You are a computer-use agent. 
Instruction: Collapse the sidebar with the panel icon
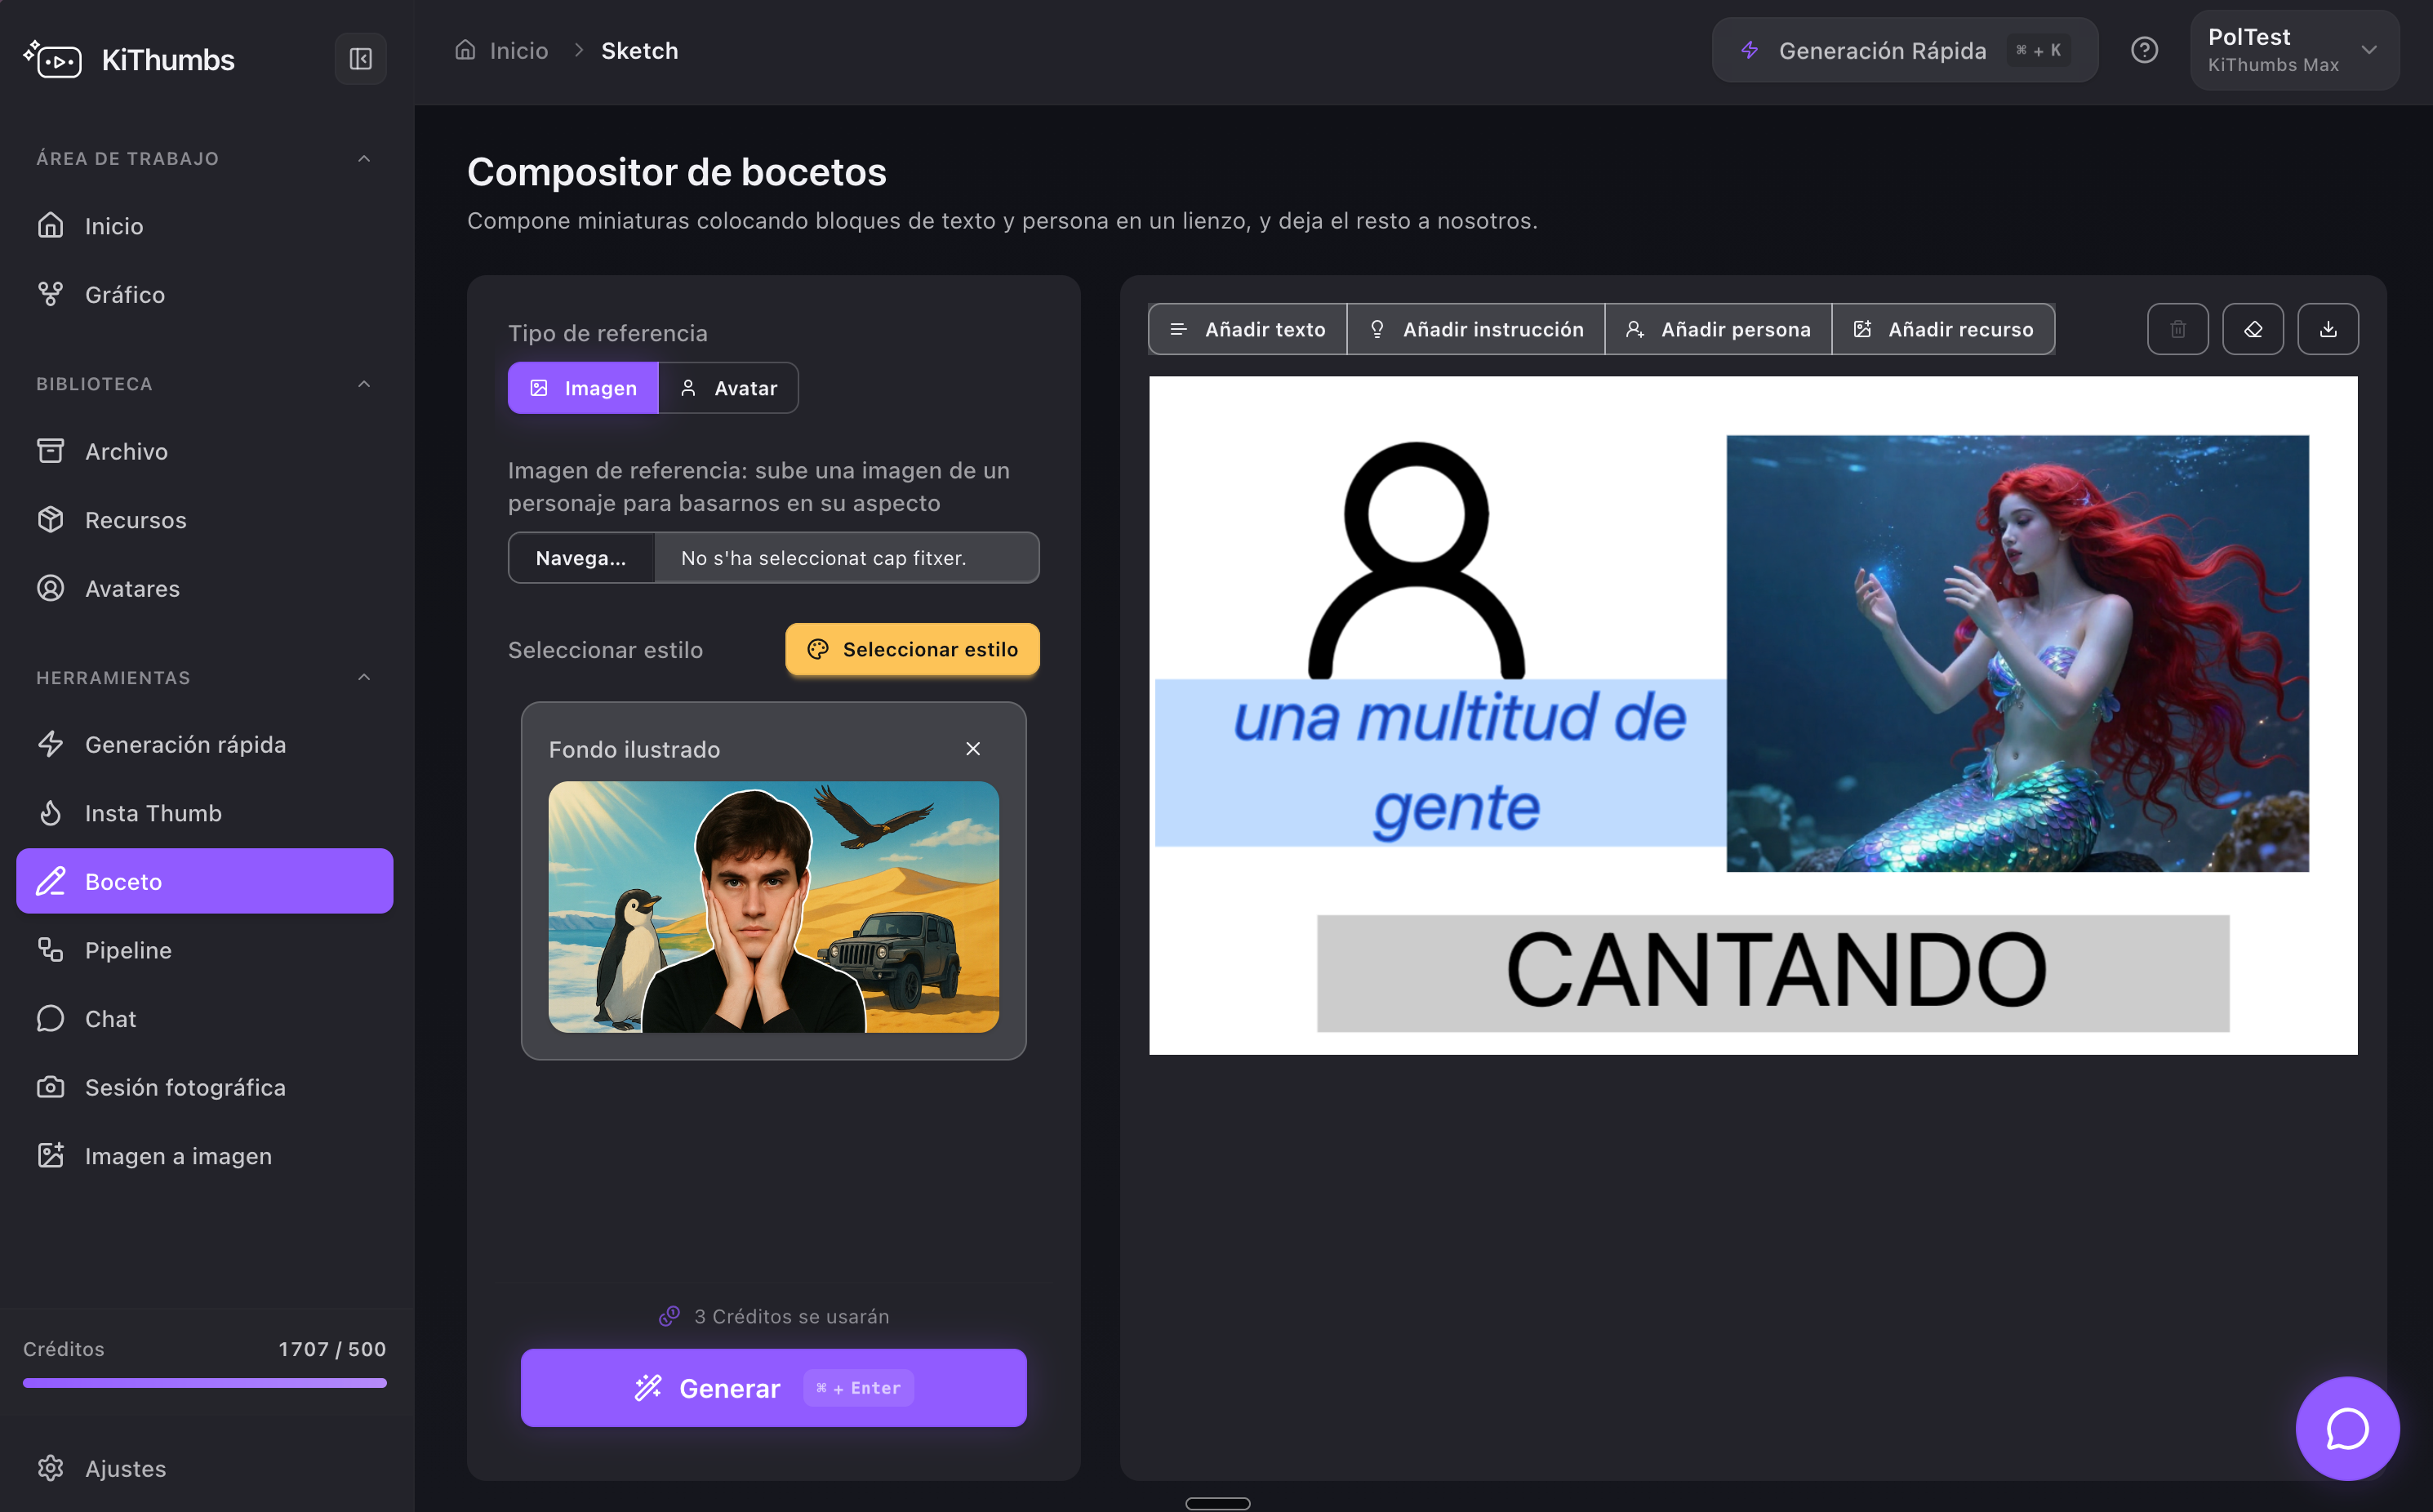pyautogui.click(x=360, y=59)
